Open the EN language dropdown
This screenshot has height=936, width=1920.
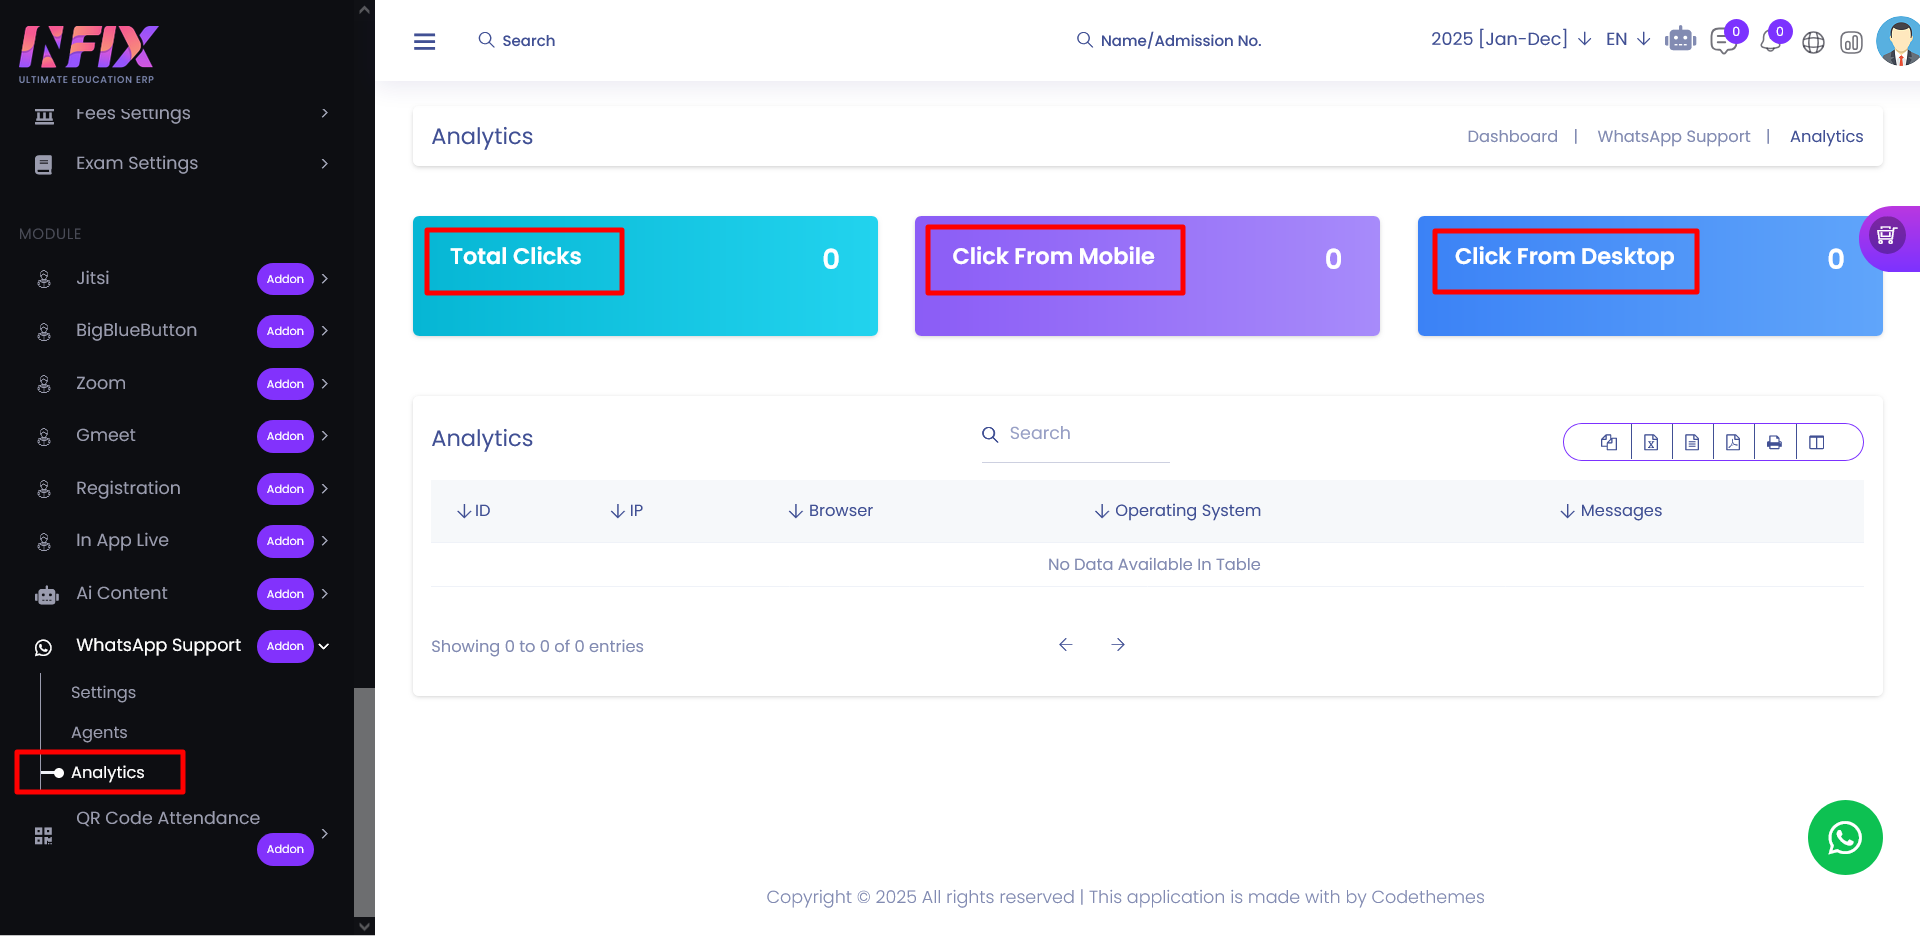1627,39
